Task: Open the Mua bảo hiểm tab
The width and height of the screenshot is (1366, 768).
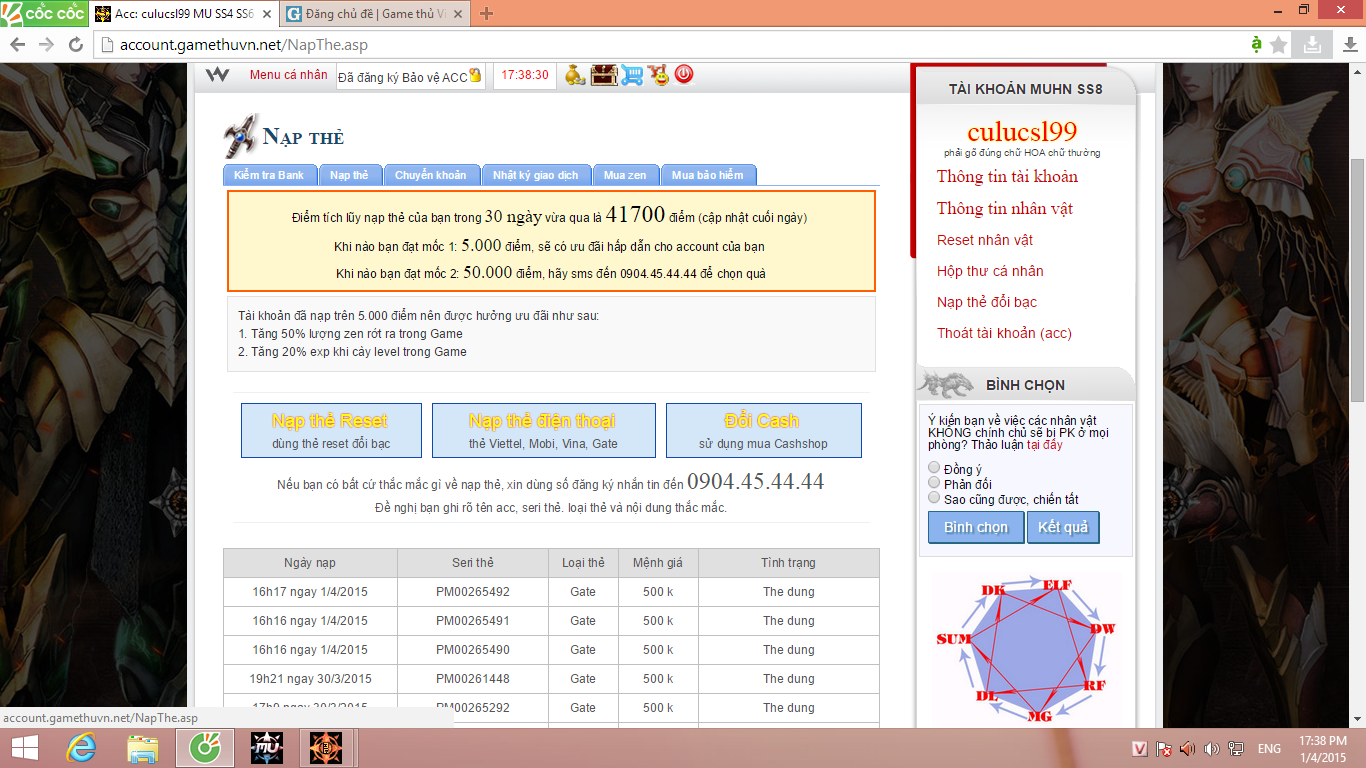Action: [x=708, y=175]
